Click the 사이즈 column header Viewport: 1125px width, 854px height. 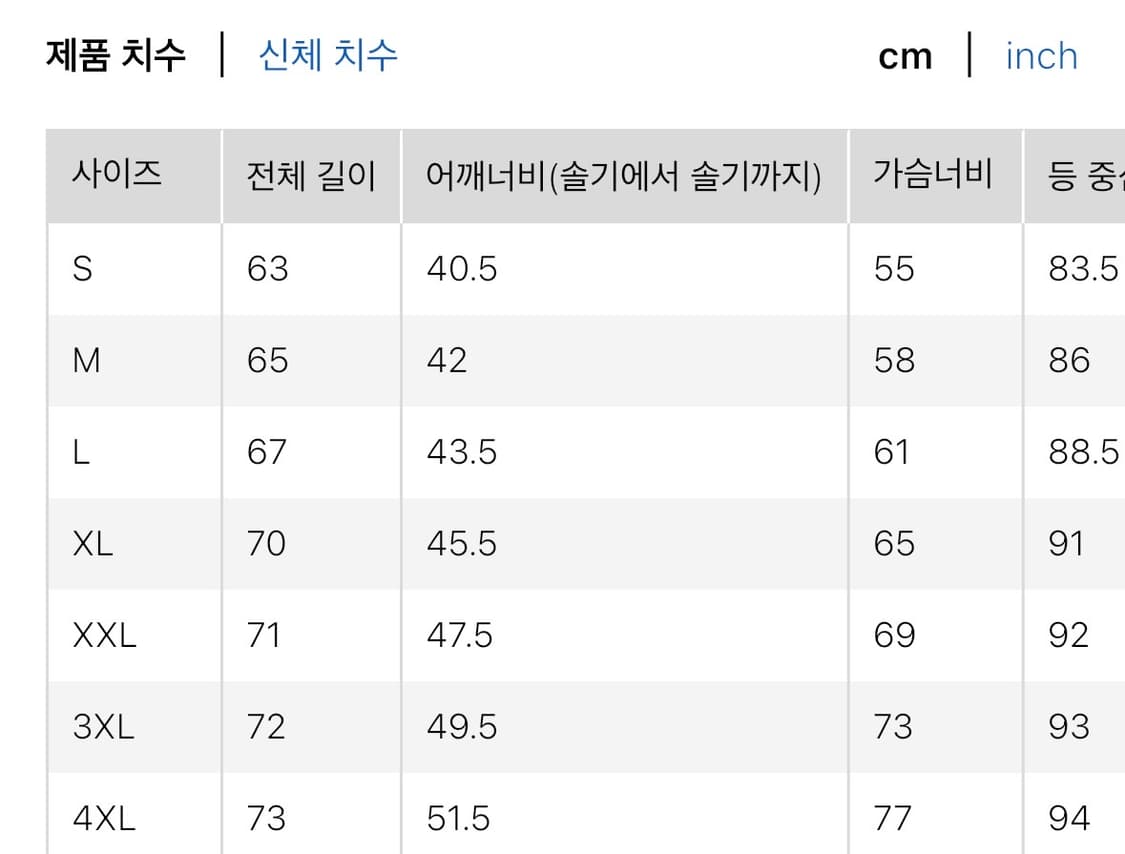coord(117,175)
